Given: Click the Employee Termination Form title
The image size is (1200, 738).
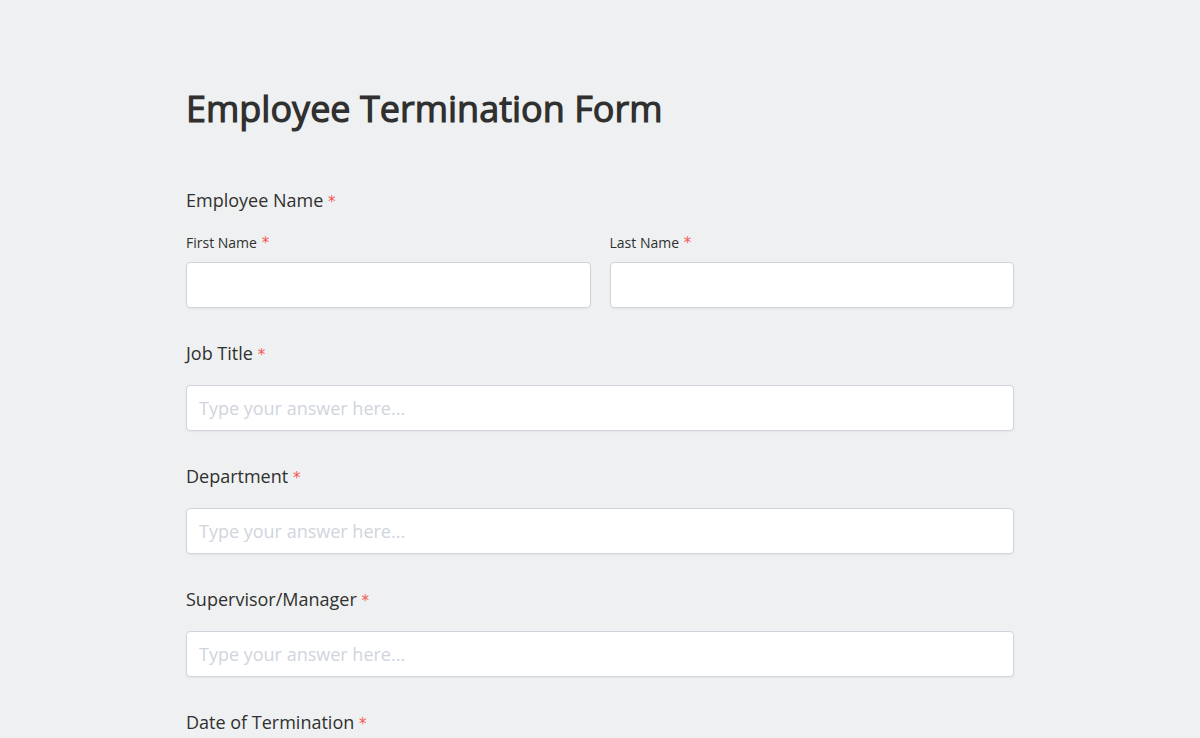Looking at the screenshot, I should pyautogui.click(x=423, y=108).
